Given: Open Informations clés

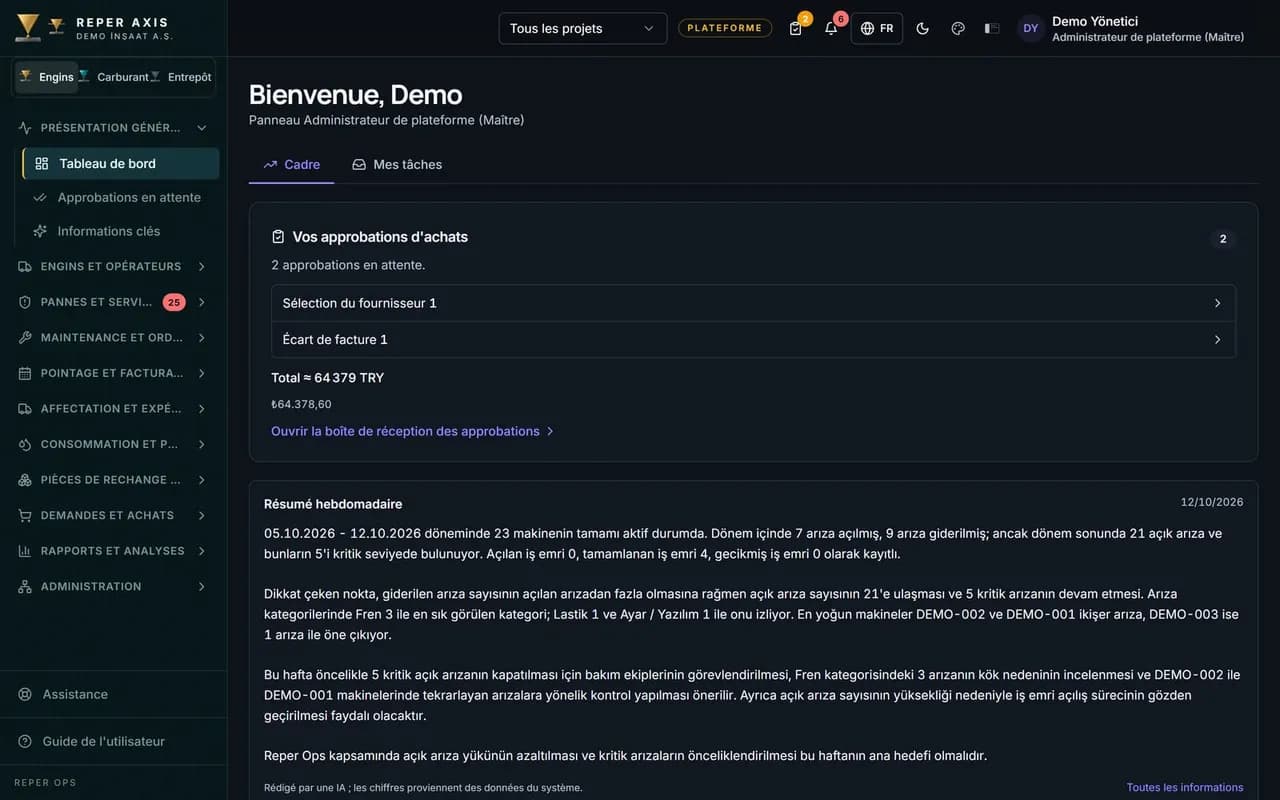Looking at the screenshot, I should [x=121, y=231].
